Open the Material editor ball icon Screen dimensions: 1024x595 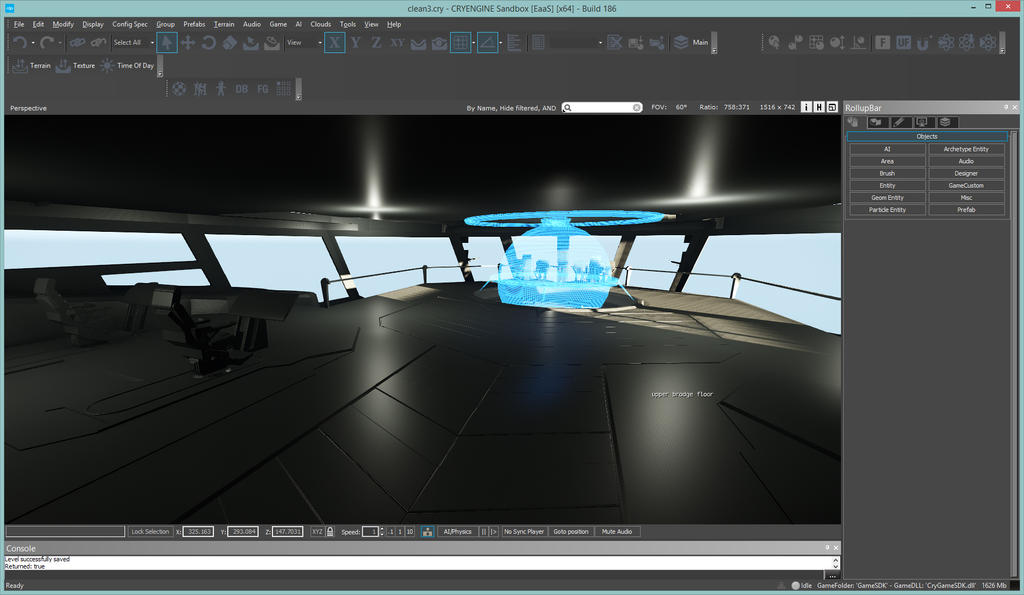(x=179, y=89)
